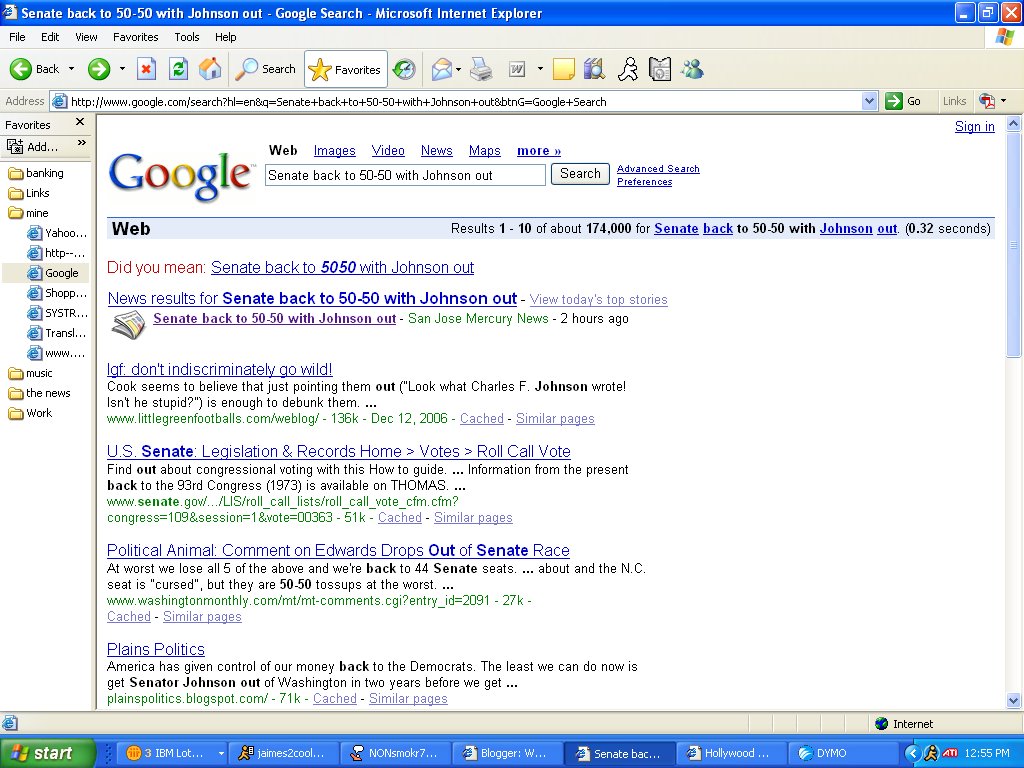The image size is (1024, 768).
Task: Open the Forward history dropdown arrow
Action: (x=122, y=69)
